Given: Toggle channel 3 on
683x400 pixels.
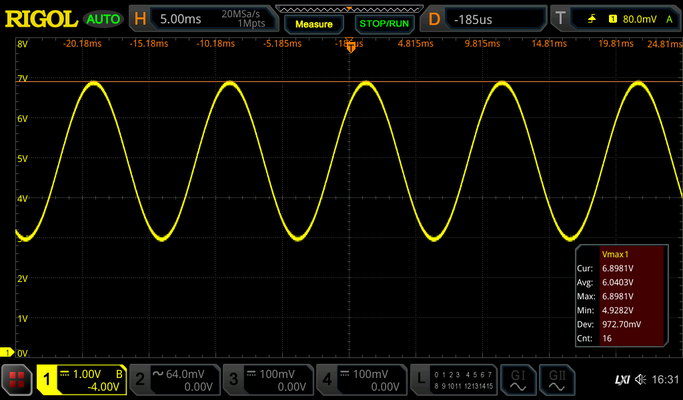Looking at the screenshot, I should point(233,380).
